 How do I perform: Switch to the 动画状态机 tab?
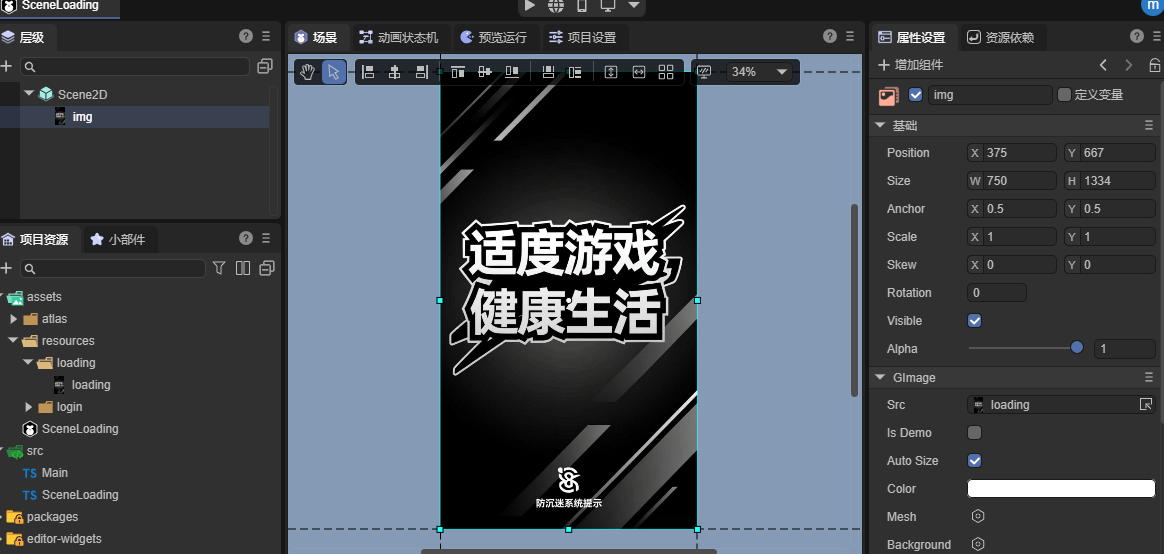pos(398,38)
